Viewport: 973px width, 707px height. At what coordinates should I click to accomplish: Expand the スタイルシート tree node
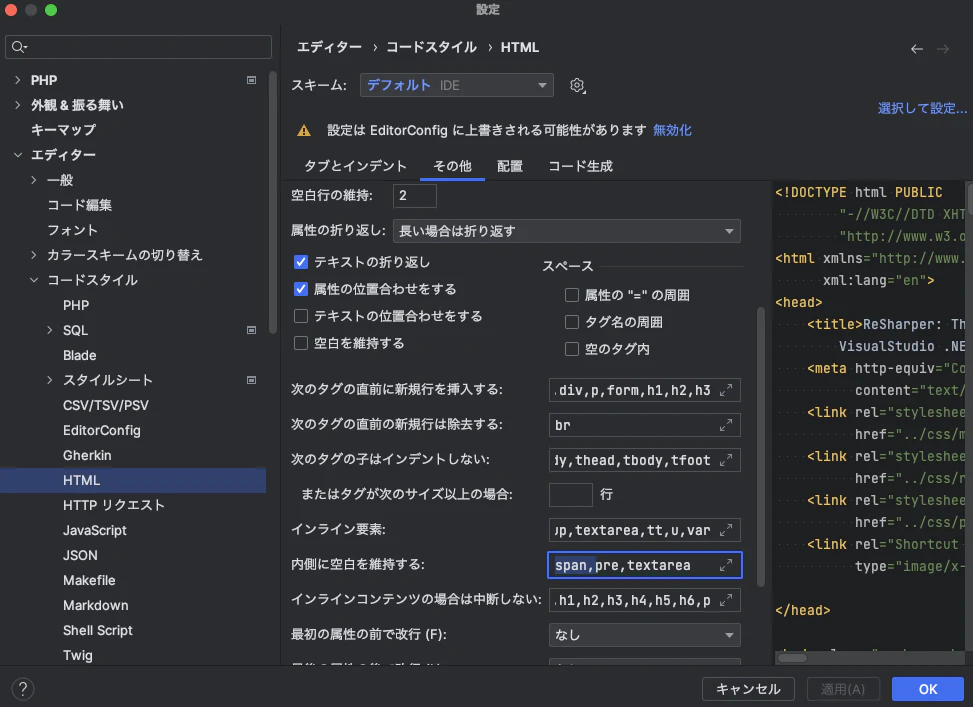[50, 380]
